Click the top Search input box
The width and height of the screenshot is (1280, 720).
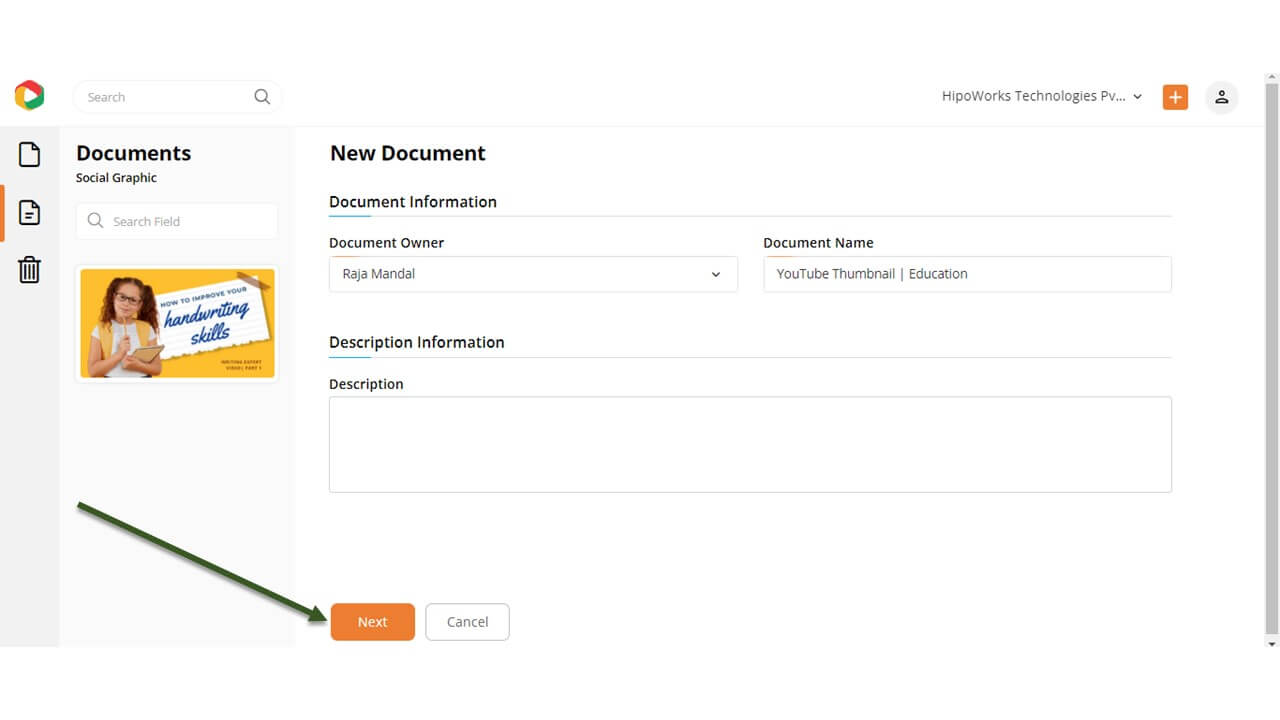pos(165,97)
